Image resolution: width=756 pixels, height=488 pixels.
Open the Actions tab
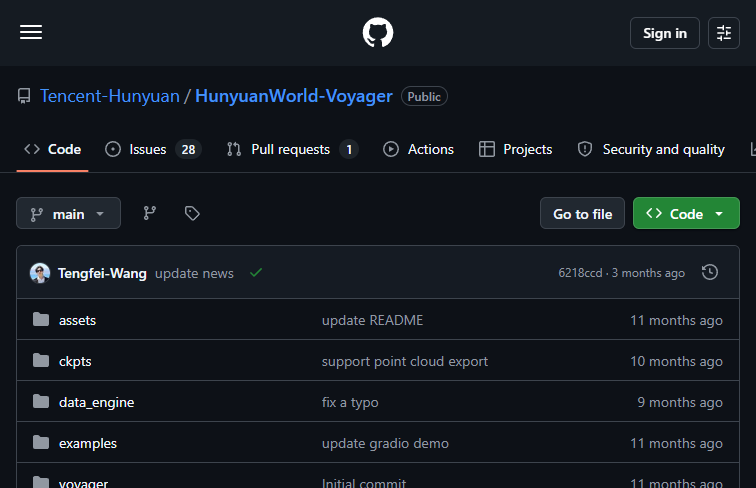418,149
